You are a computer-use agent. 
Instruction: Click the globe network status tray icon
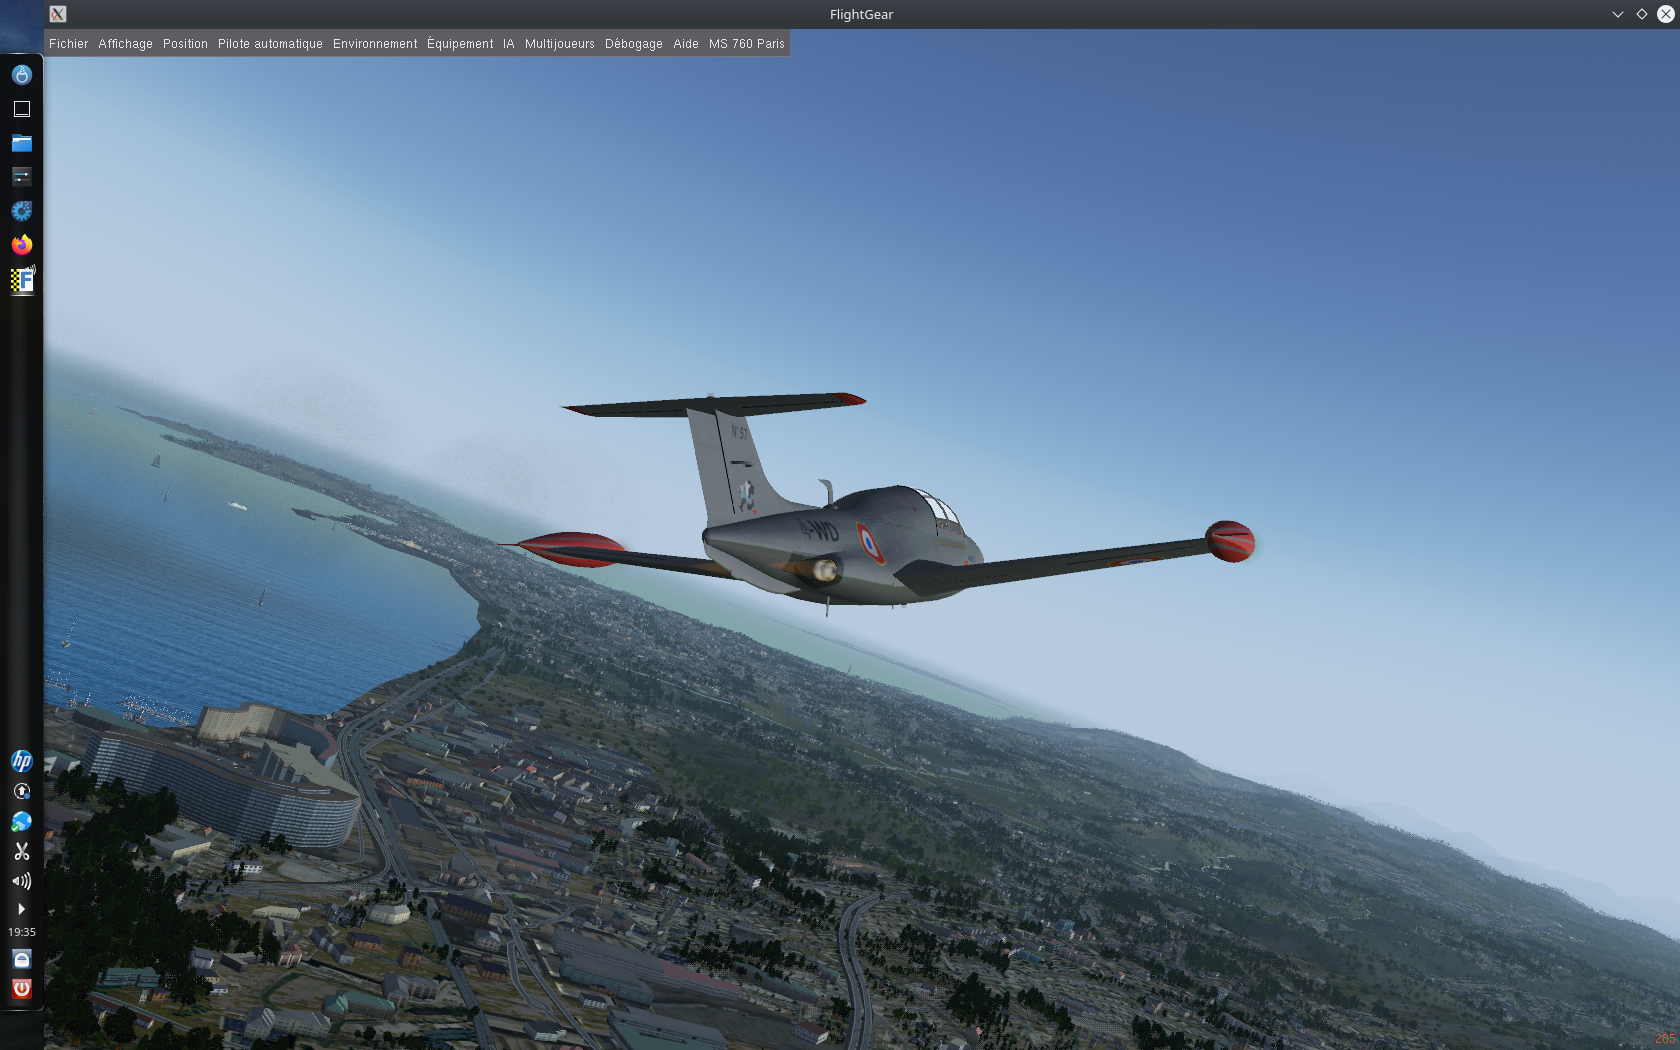(21, 821)
